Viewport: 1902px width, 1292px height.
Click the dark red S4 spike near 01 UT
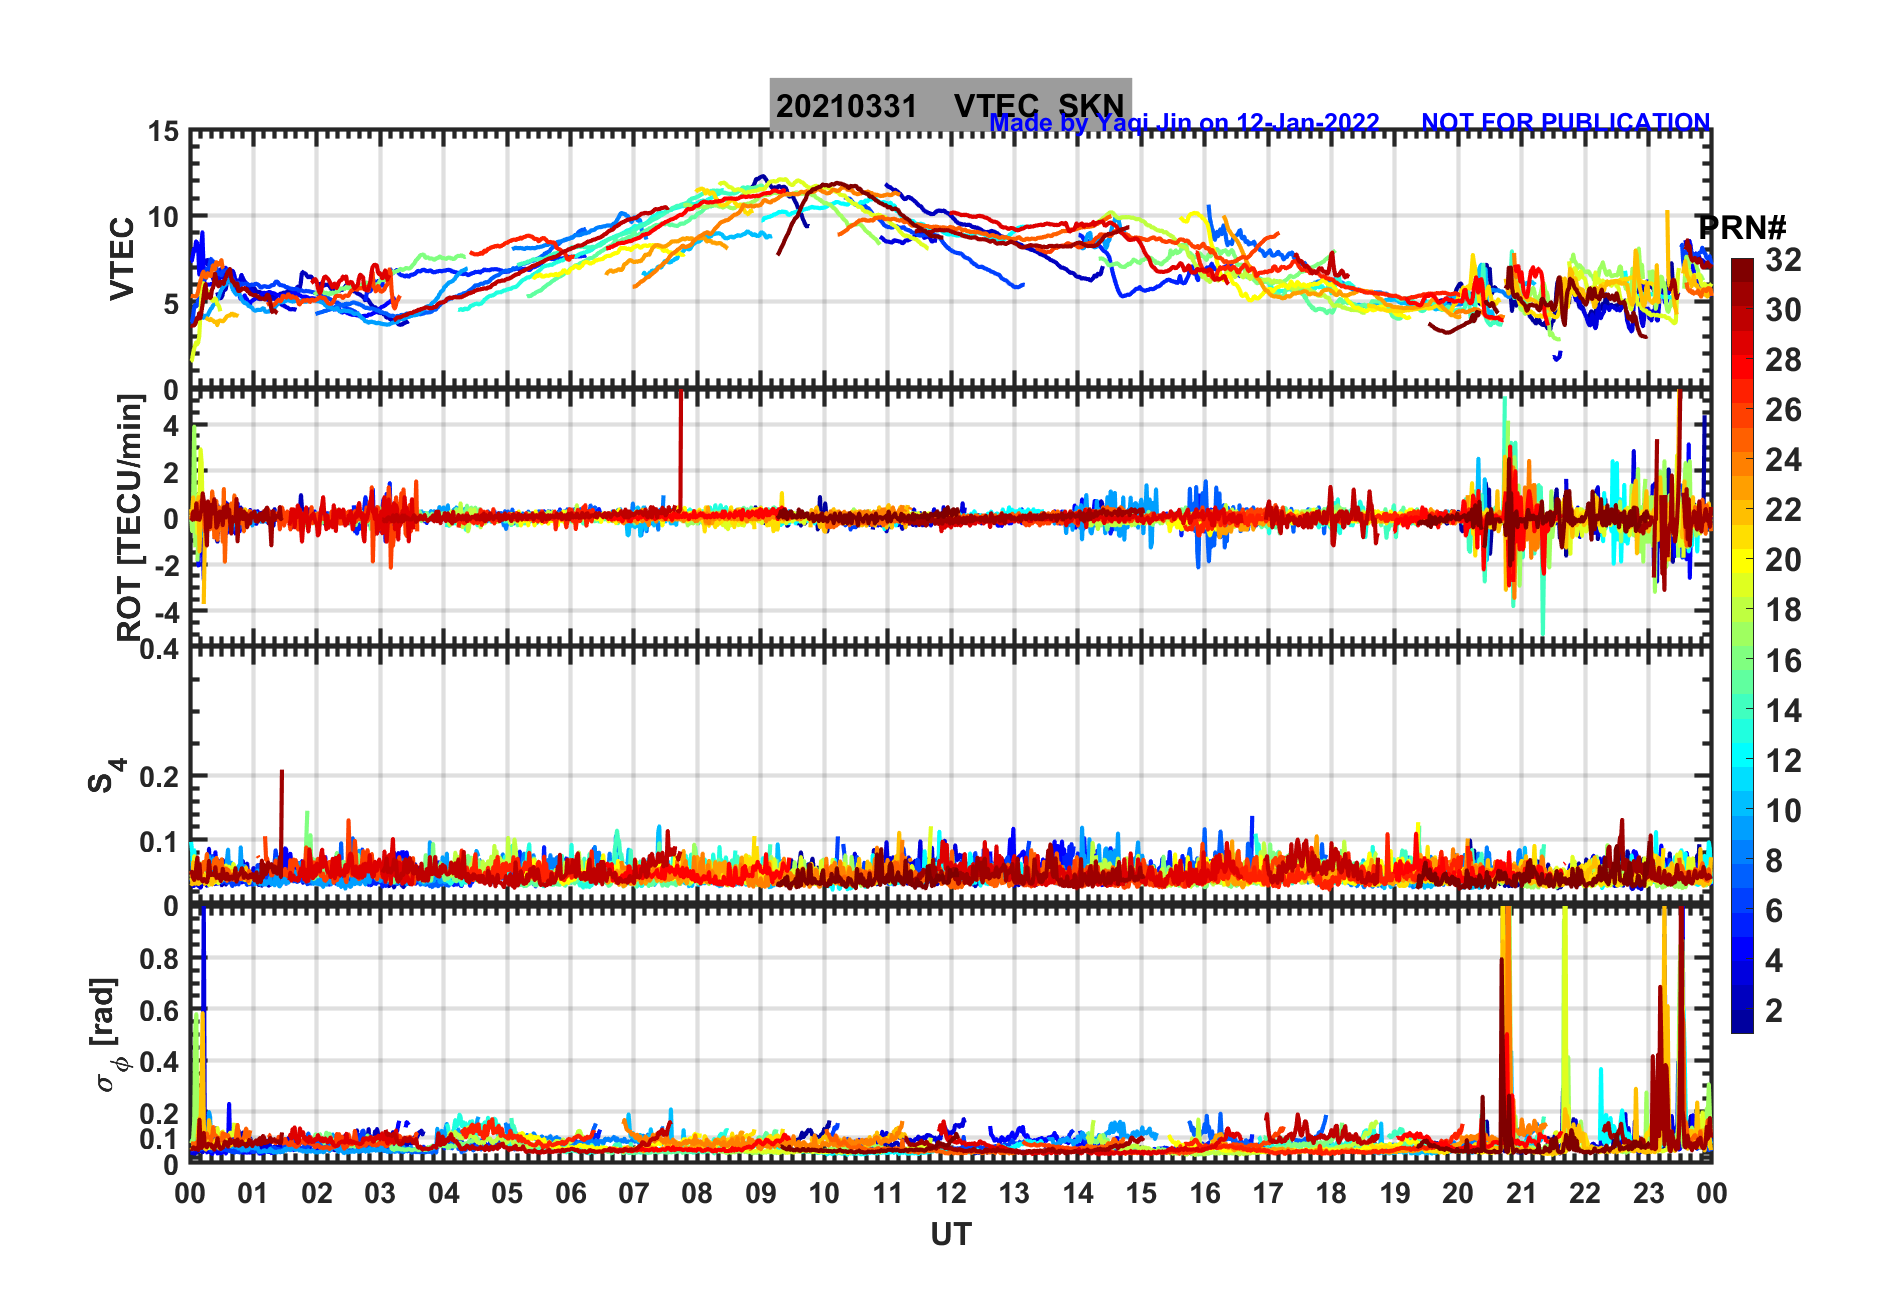pos(282,812)
